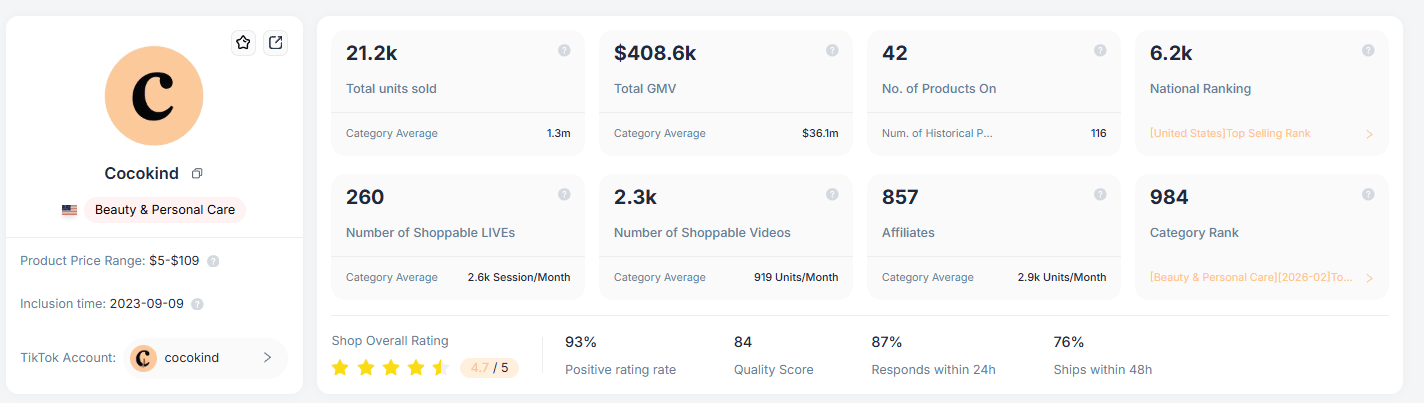The image size is (1424, 403).
Task: Click the 116 historical products value
Action: click(1098, 133)
